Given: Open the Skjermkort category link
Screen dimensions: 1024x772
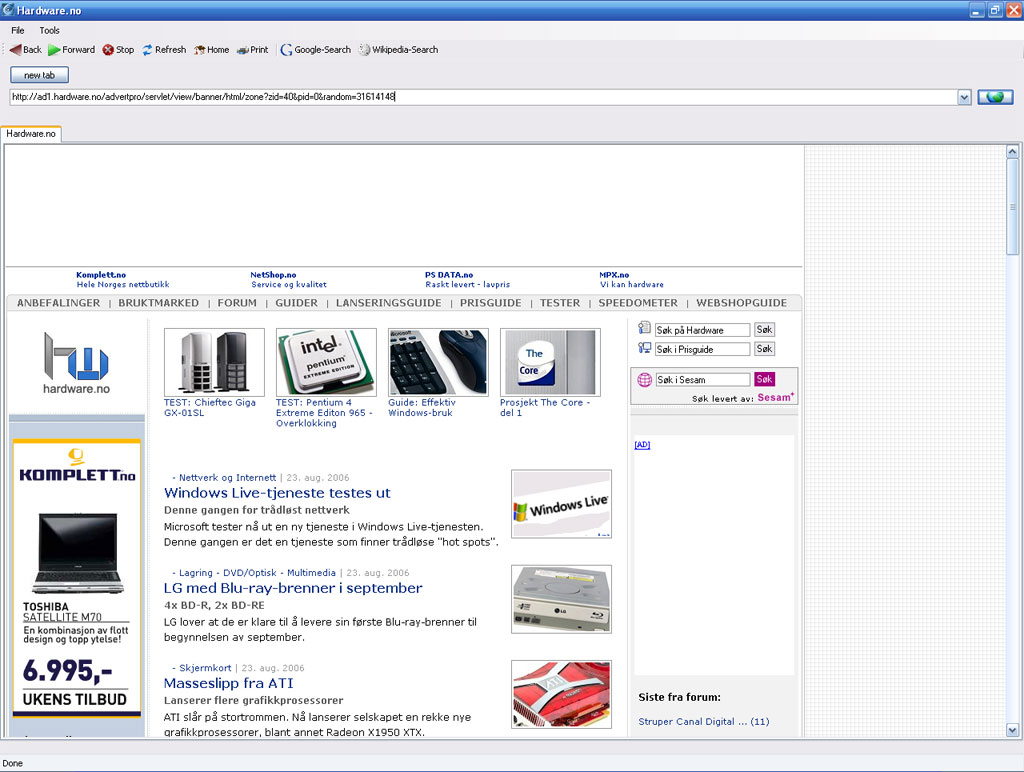Looking at the screenshot, I should 205,668.
